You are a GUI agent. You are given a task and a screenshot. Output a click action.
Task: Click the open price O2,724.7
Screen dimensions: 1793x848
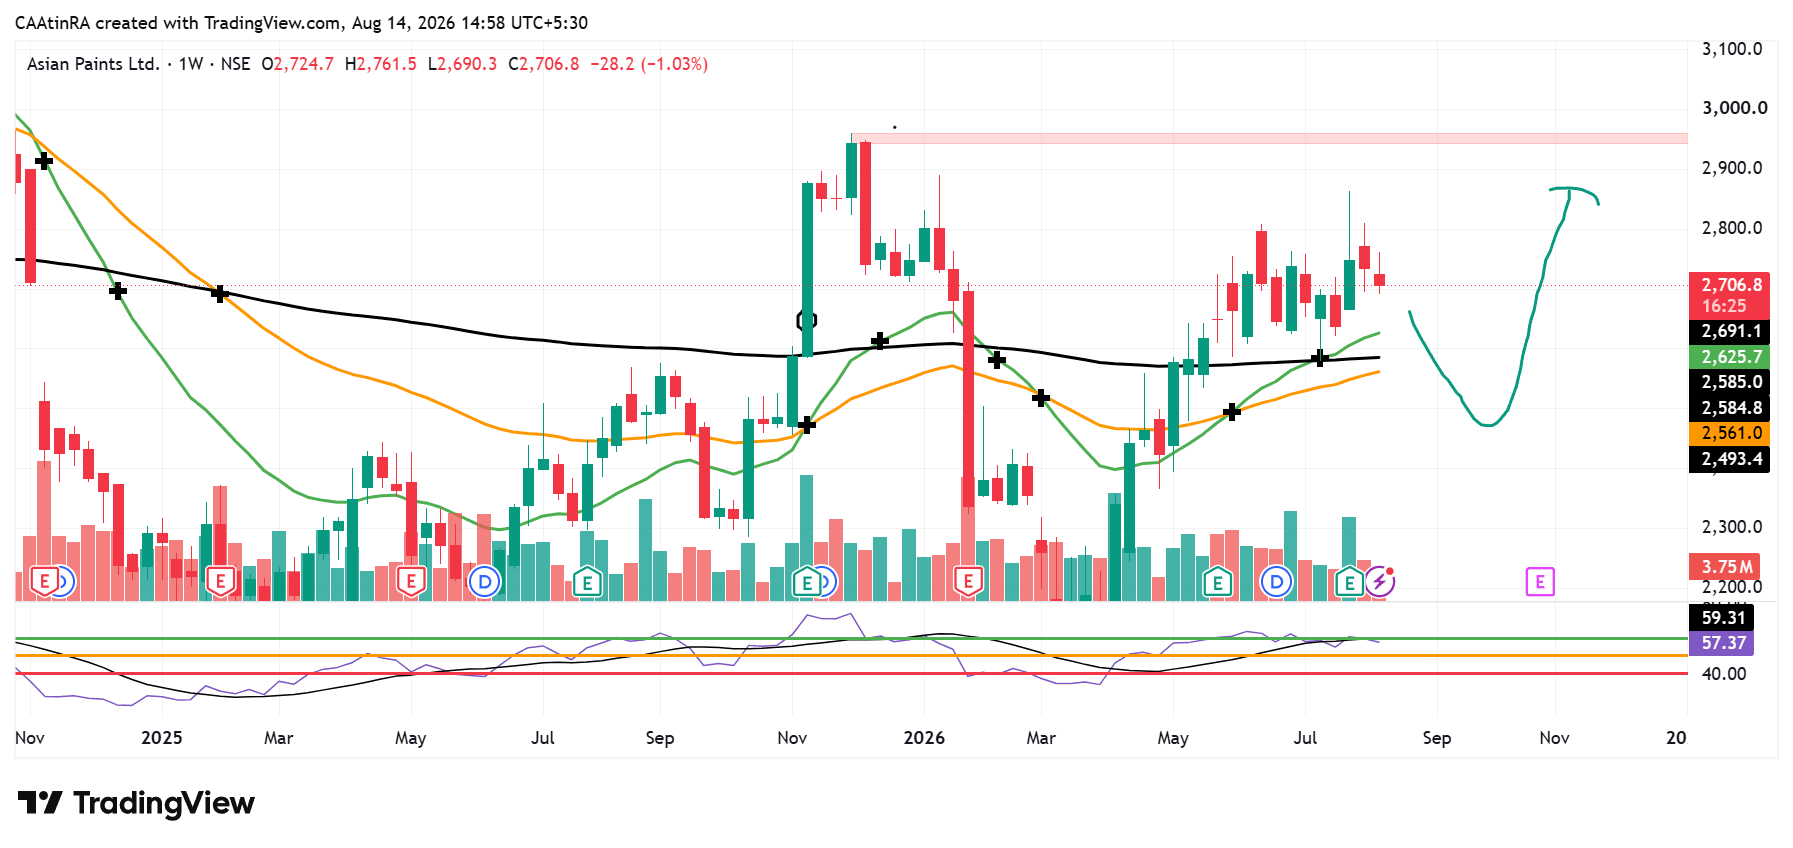coord(298,64)
